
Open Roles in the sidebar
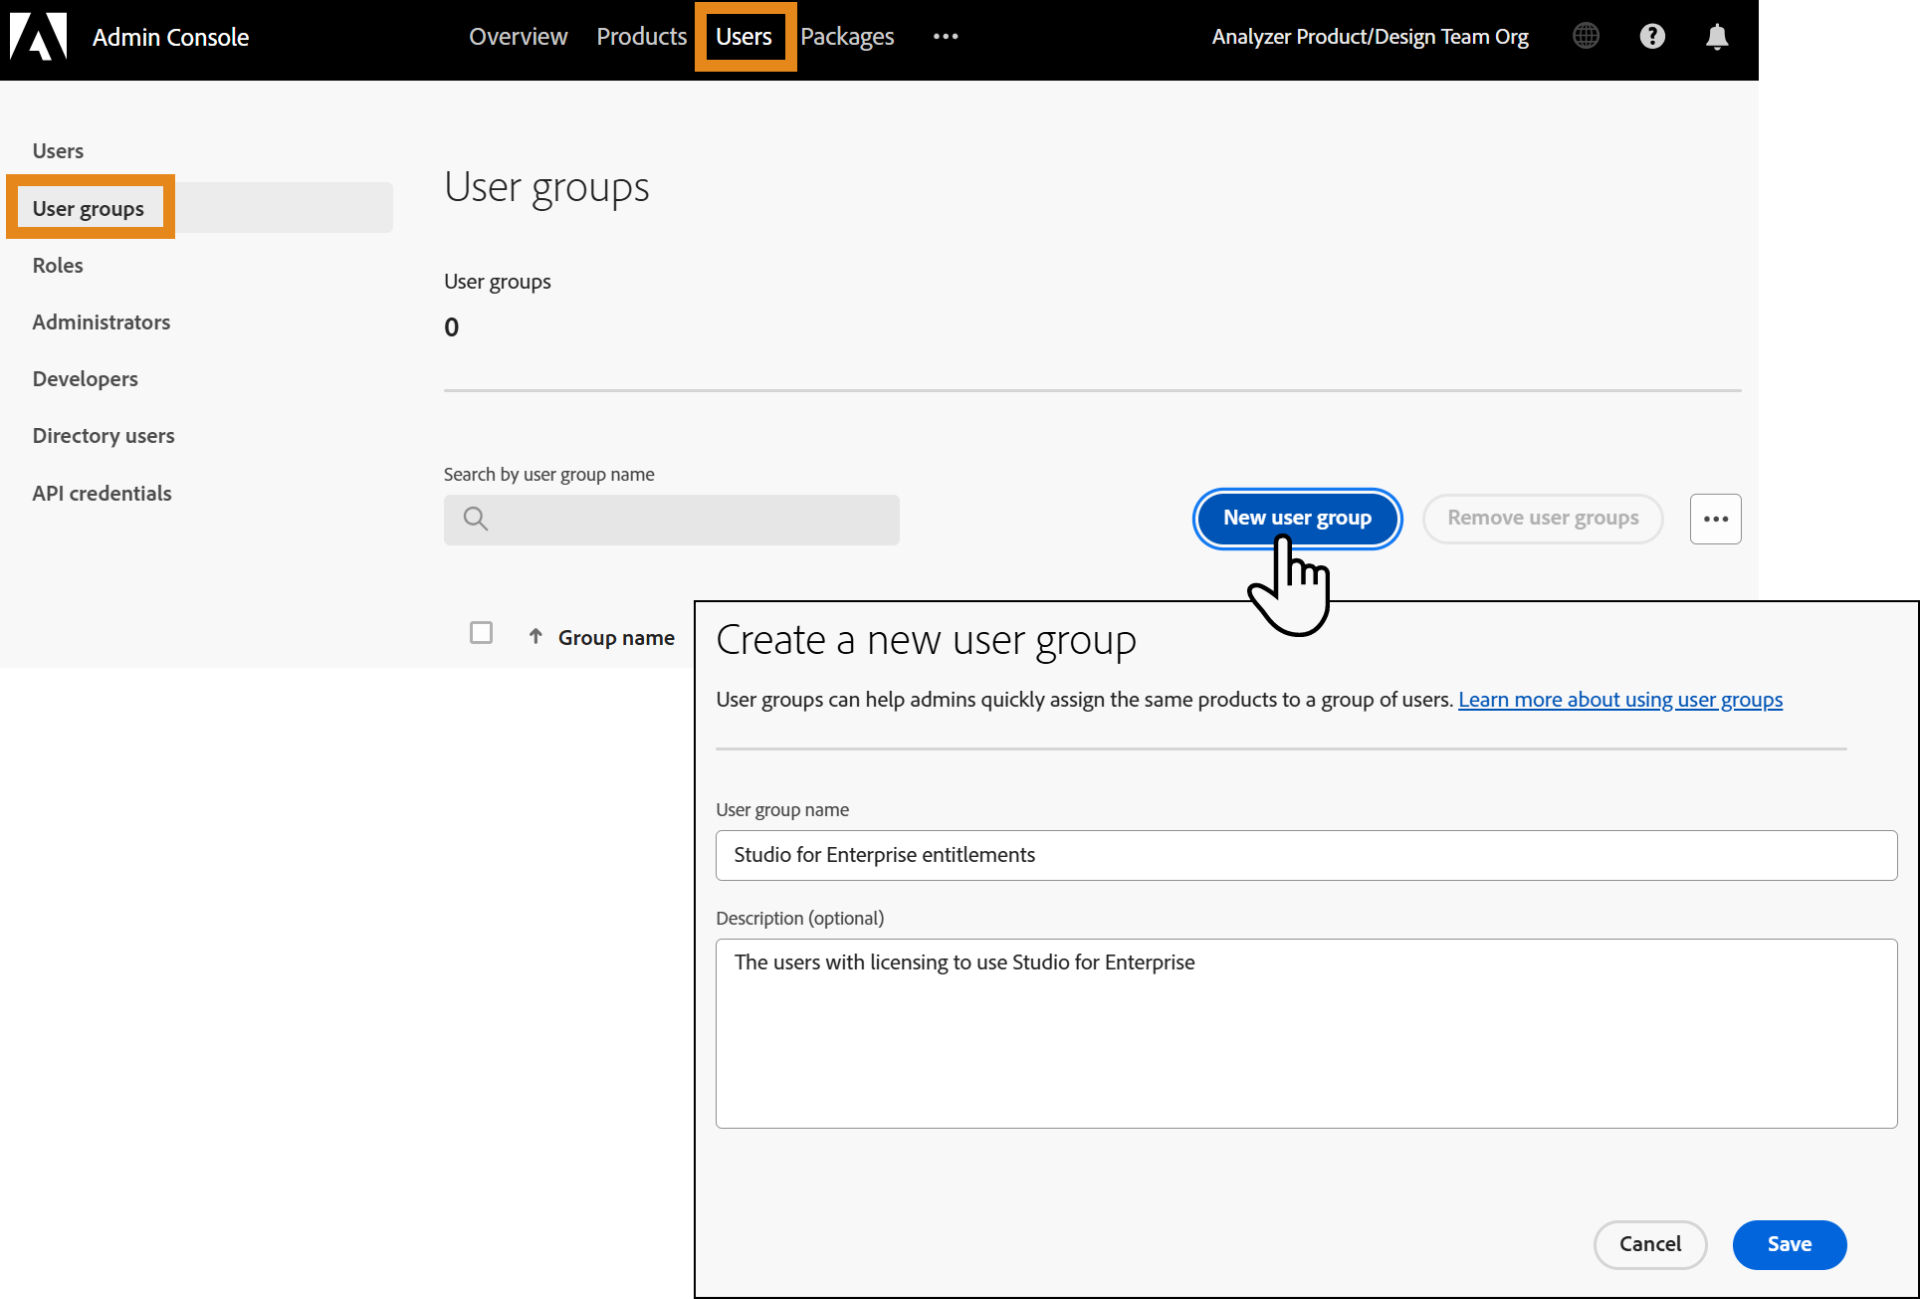tap(58, 265)
